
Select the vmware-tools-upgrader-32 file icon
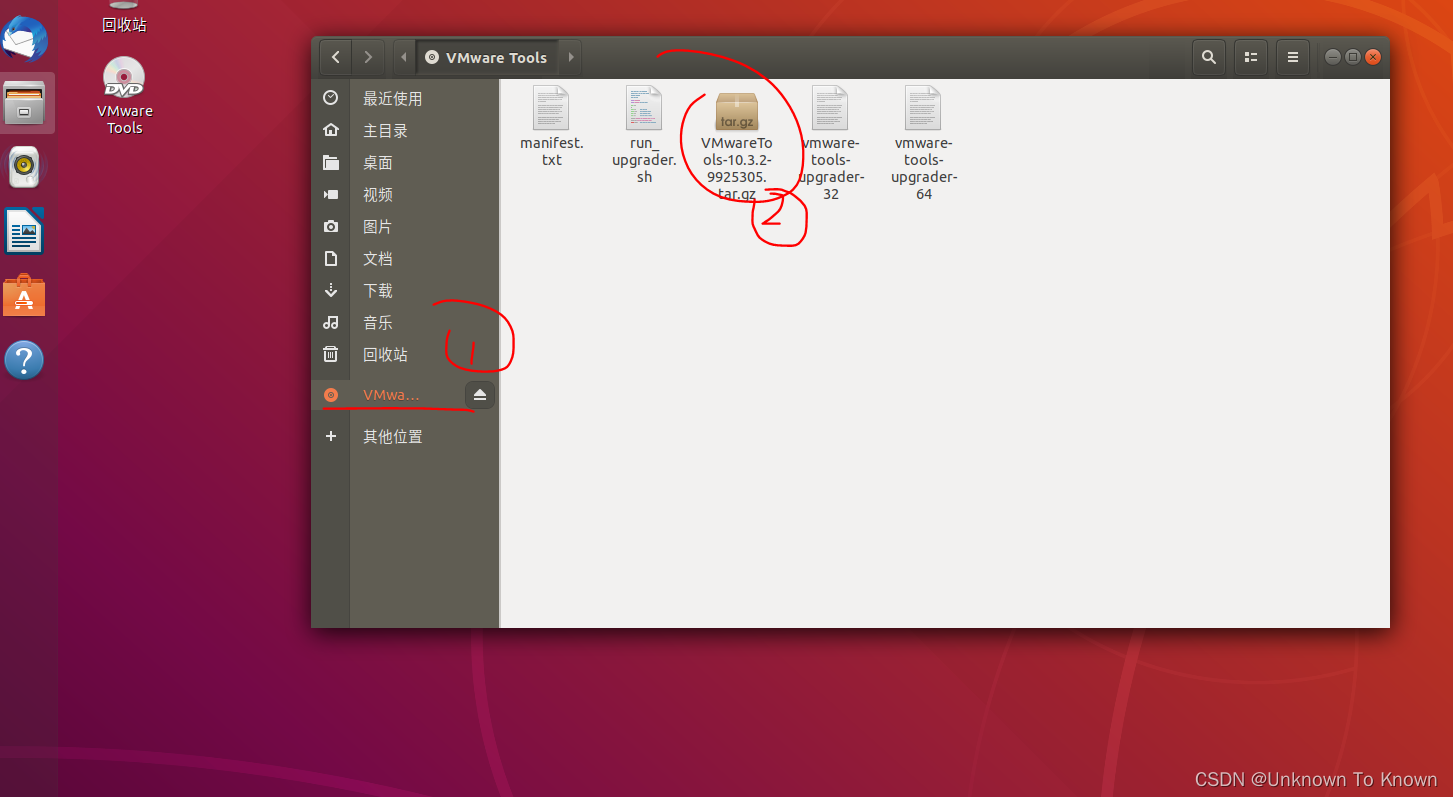[x=830, y=108]
